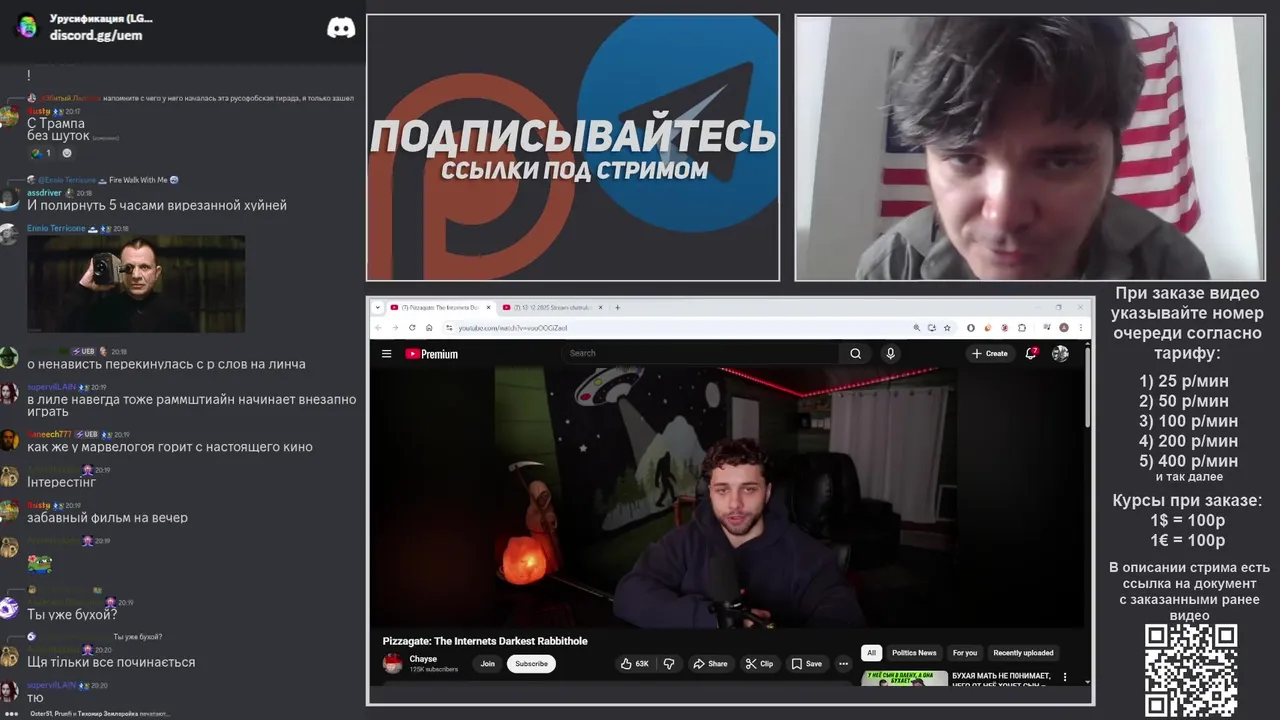The image size is (1280, 720).
Task: Open Chrome three-dot menu
Action: 1081,327
